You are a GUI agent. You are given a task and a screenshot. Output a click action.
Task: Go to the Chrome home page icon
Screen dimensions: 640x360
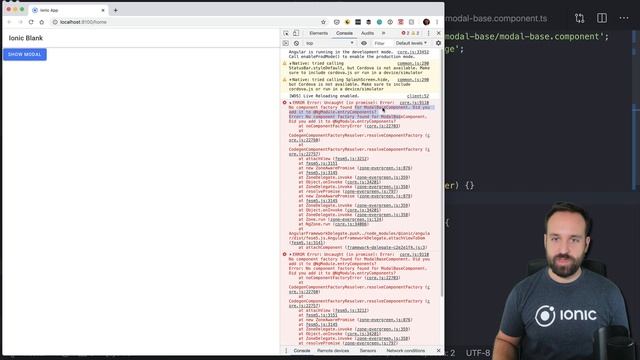click(42, 22)
